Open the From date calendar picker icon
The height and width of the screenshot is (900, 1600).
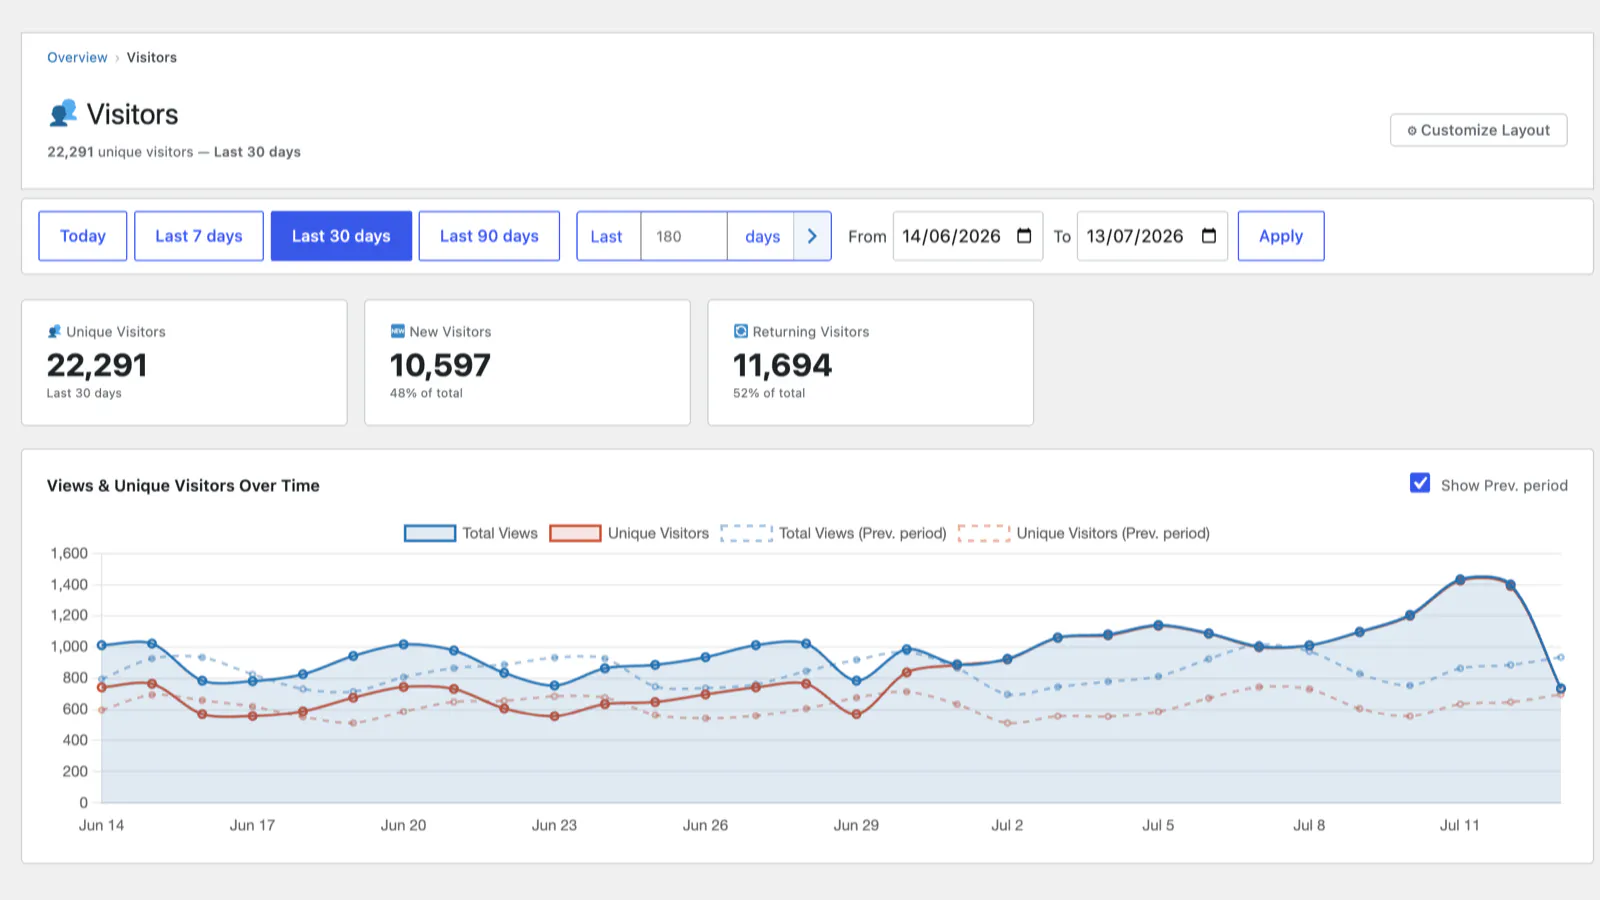tap(1024, 236)
